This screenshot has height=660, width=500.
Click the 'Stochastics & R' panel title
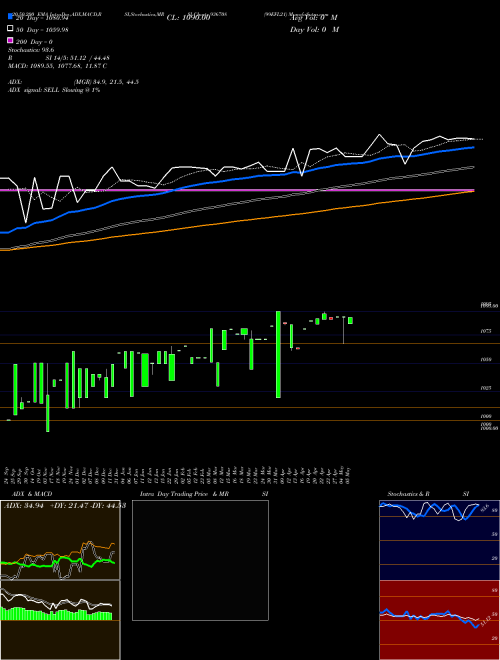408,494
